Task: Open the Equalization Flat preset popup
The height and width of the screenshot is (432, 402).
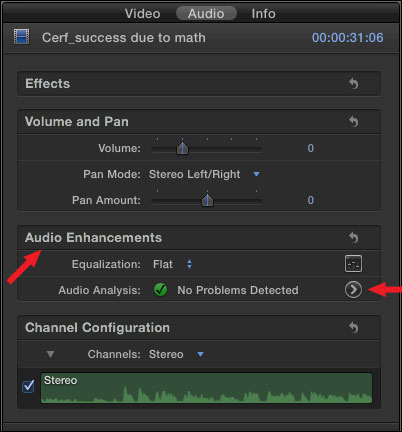Action: [x=172, y=264]
